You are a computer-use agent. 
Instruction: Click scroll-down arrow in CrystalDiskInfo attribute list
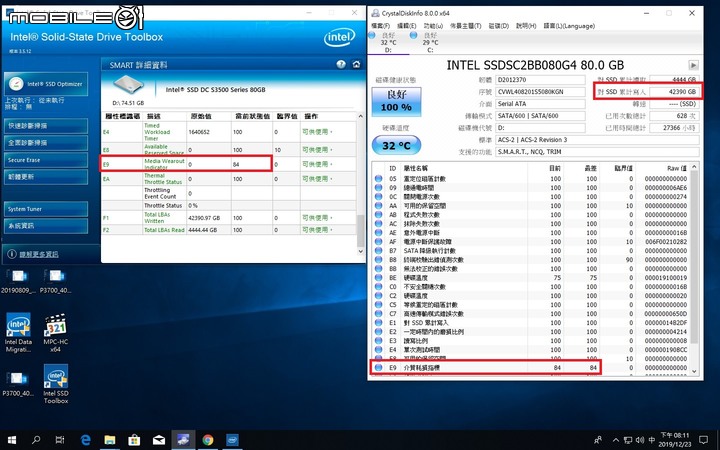[x=694, y=371]
